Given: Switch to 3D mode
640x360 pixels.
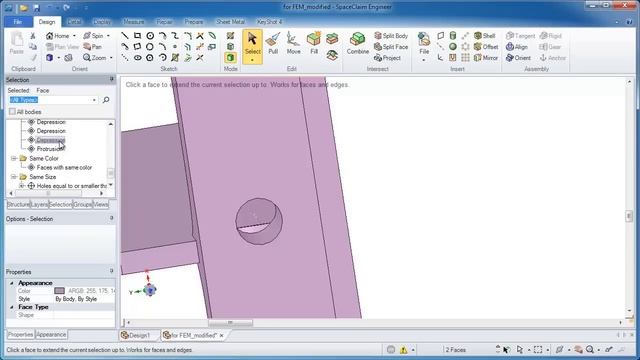Looking at the screenshot, I should point(230,58).
